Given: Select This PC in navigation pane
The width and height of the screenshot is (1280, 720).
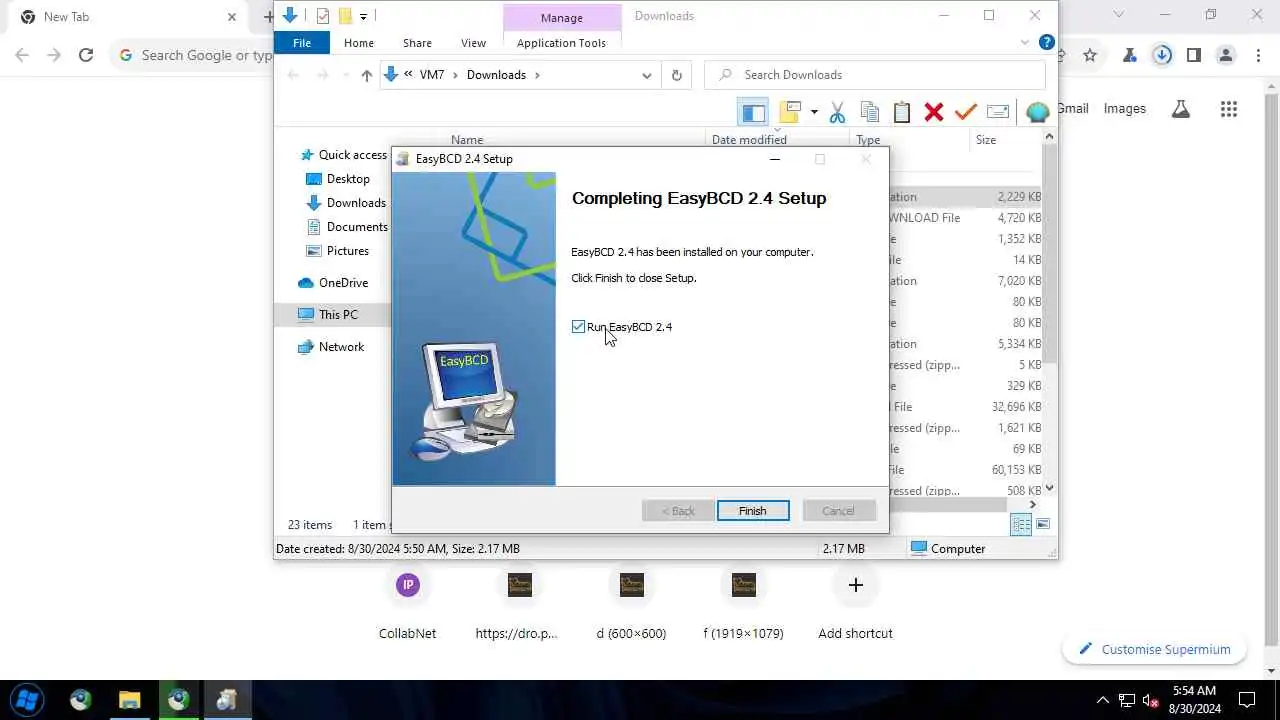Looking at the screenshot, I should pyautogui.click(x=338, y=315).
